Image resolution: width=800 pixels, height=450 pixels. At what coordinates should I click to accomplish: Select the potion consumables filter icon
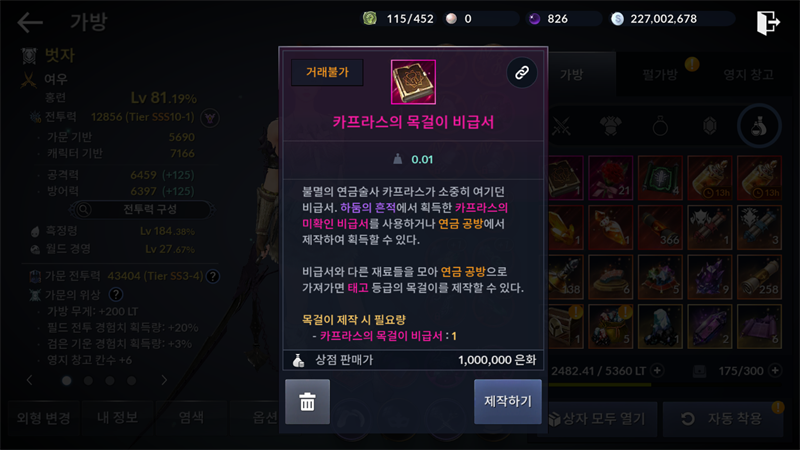(759, 126)
